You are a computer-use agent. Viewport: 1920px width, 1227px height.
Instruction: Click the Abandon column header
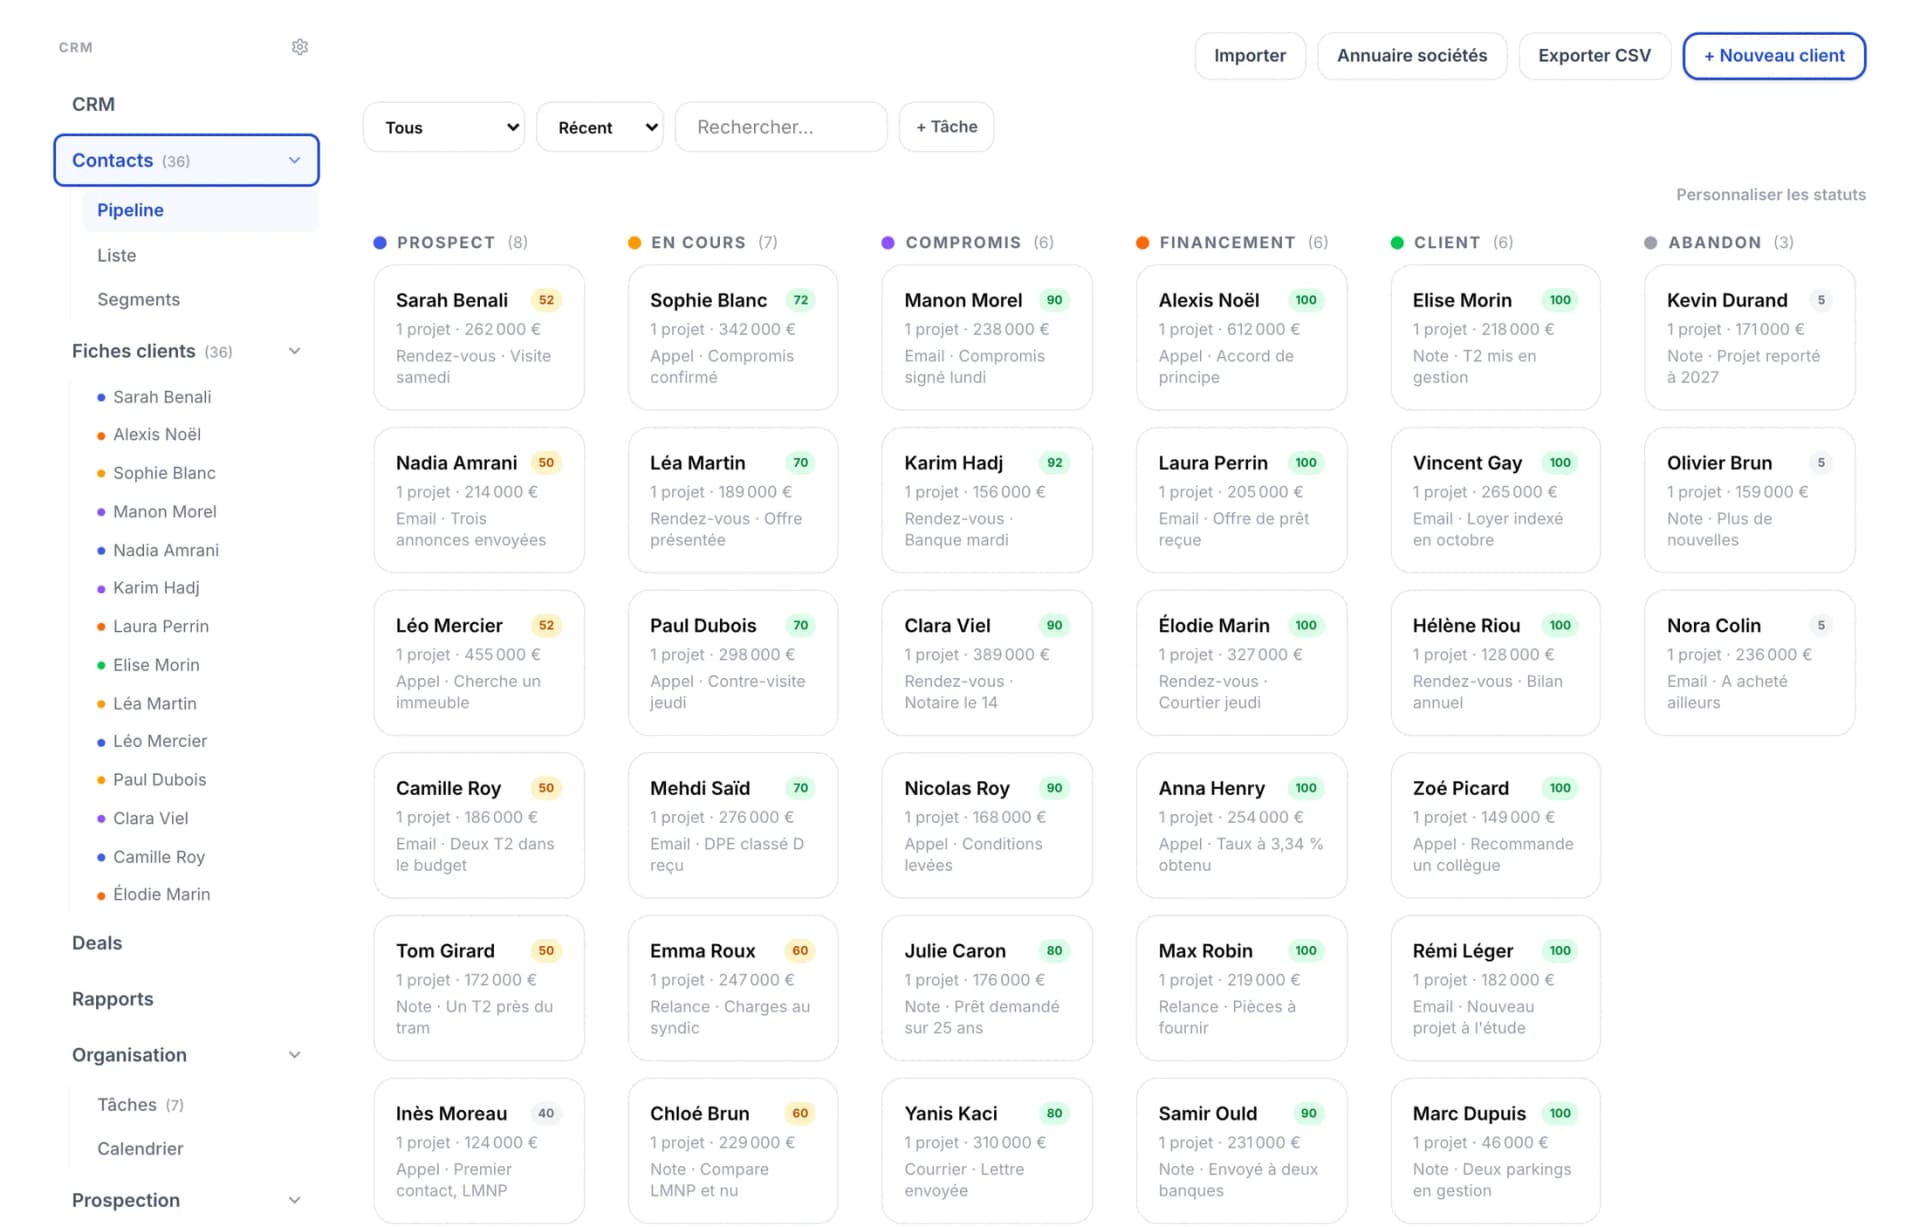pos(1719,242)
